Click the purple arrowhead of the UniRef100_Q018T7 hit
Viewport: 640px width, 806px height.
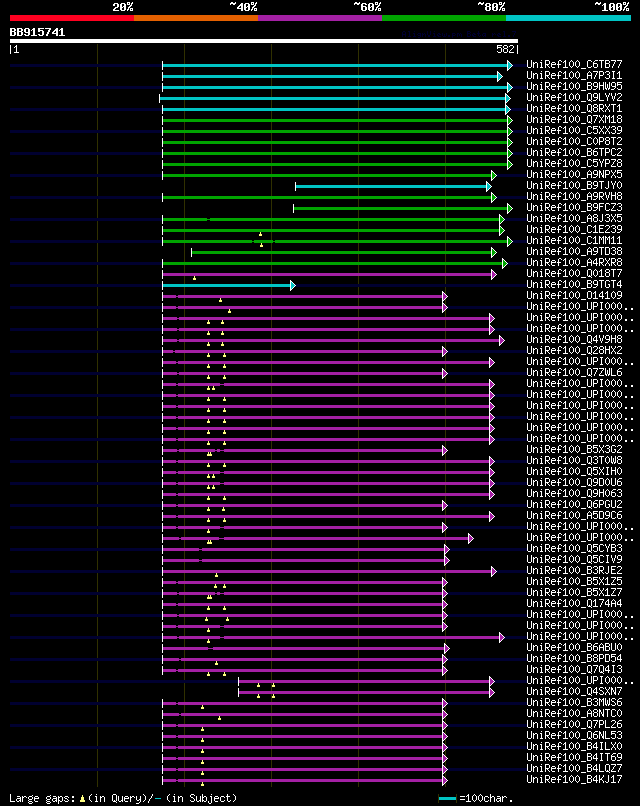click(494, 274)
